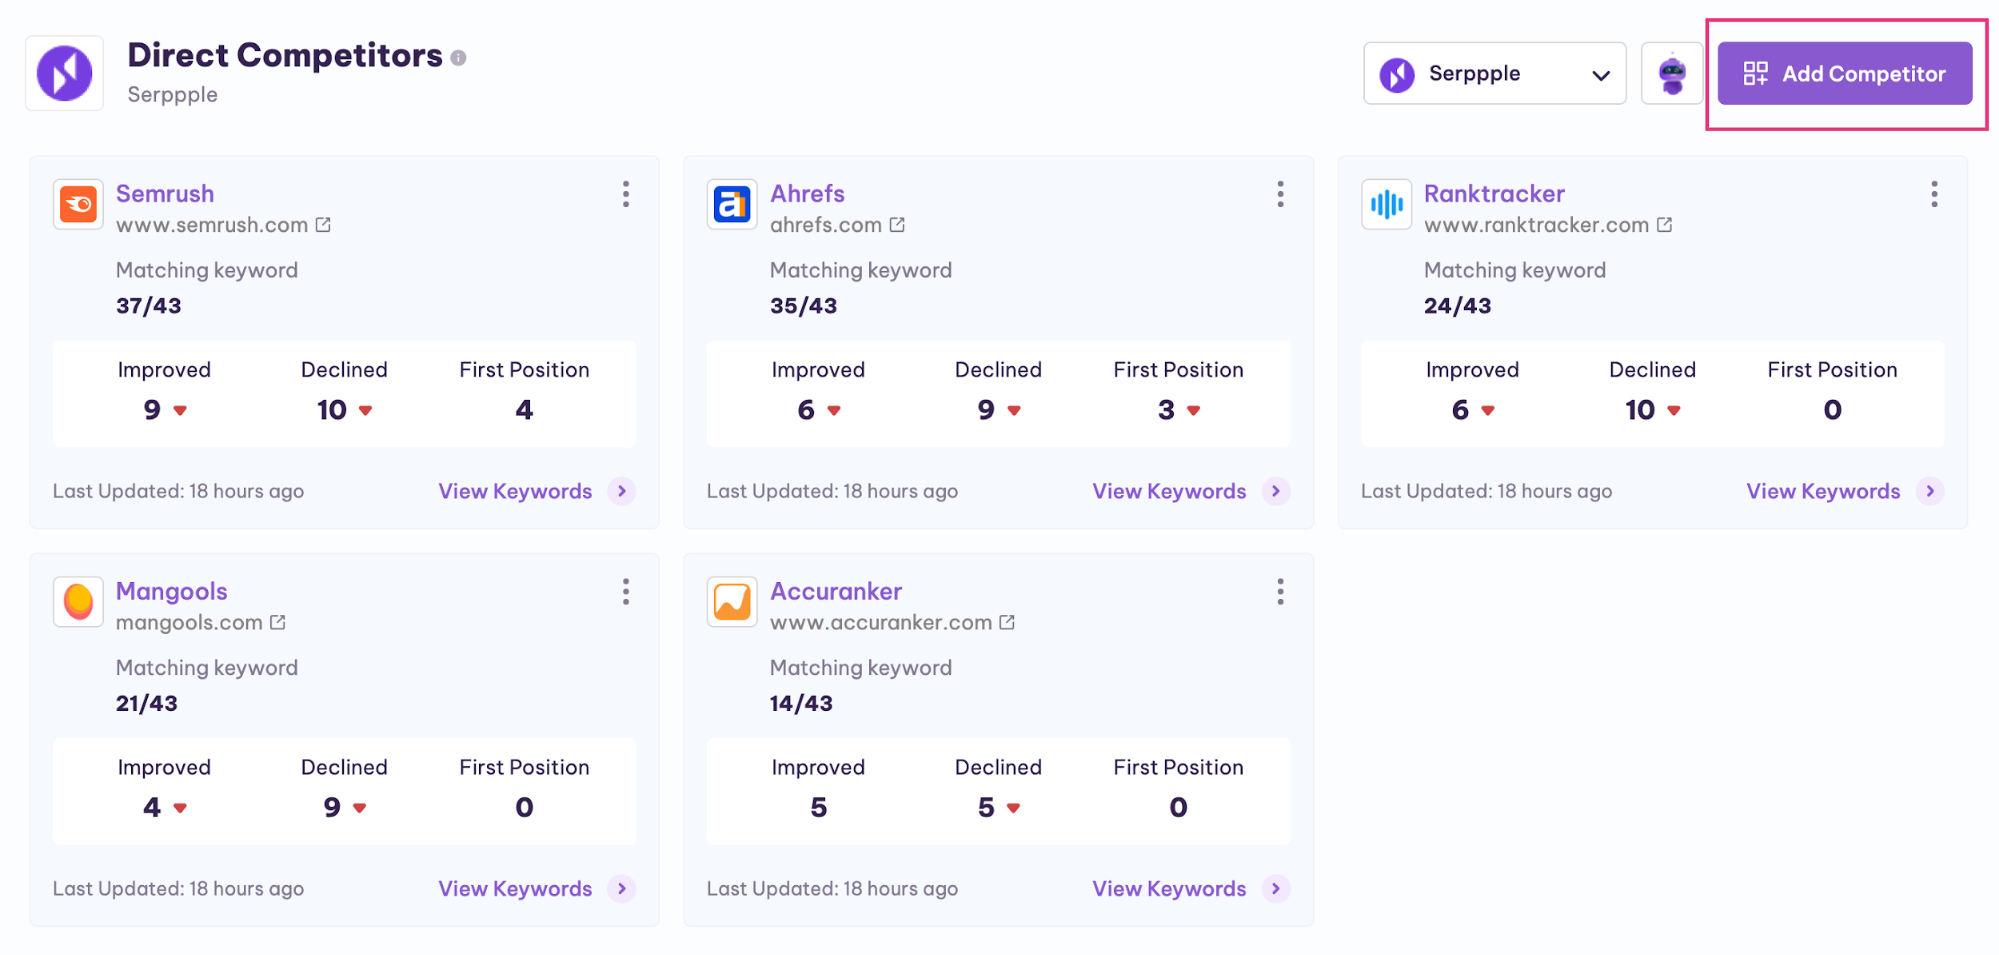Click the Serppple logo in the header
Viewport: 1999px width, 955px height.
(65, 73)
